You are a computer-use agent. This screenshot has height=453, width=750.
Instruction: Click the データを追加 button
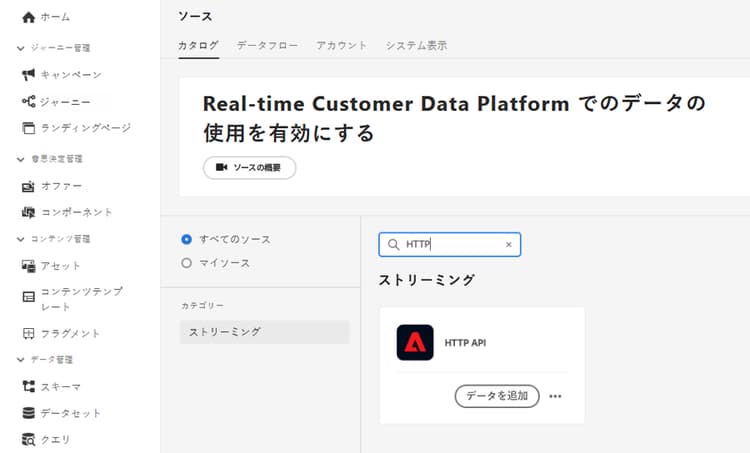tap(497, 396)
